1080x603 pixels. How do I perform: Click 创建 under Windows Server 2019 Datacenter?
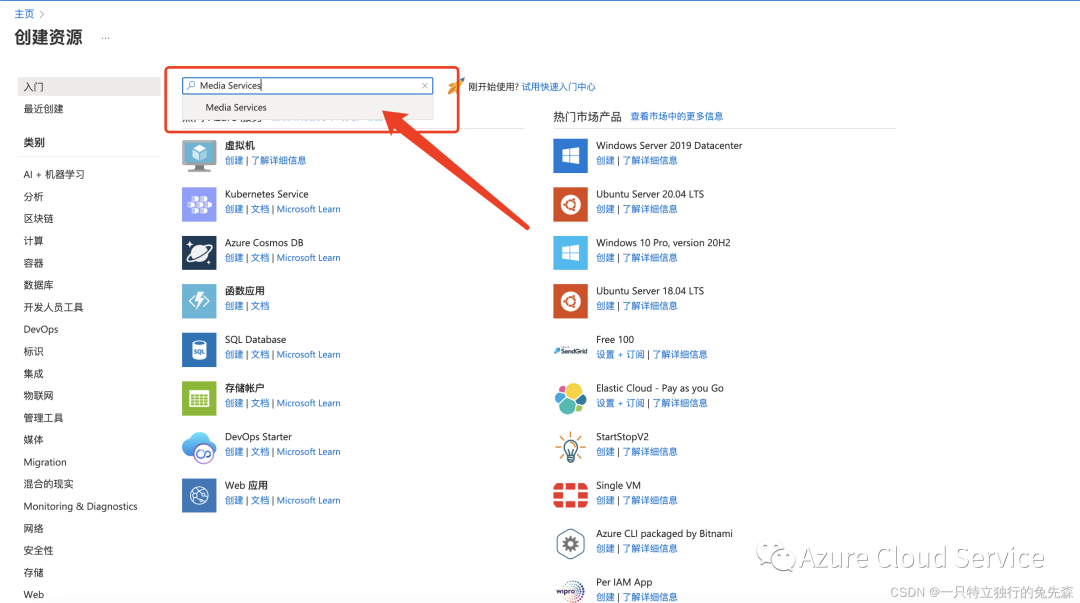(605, 161)
